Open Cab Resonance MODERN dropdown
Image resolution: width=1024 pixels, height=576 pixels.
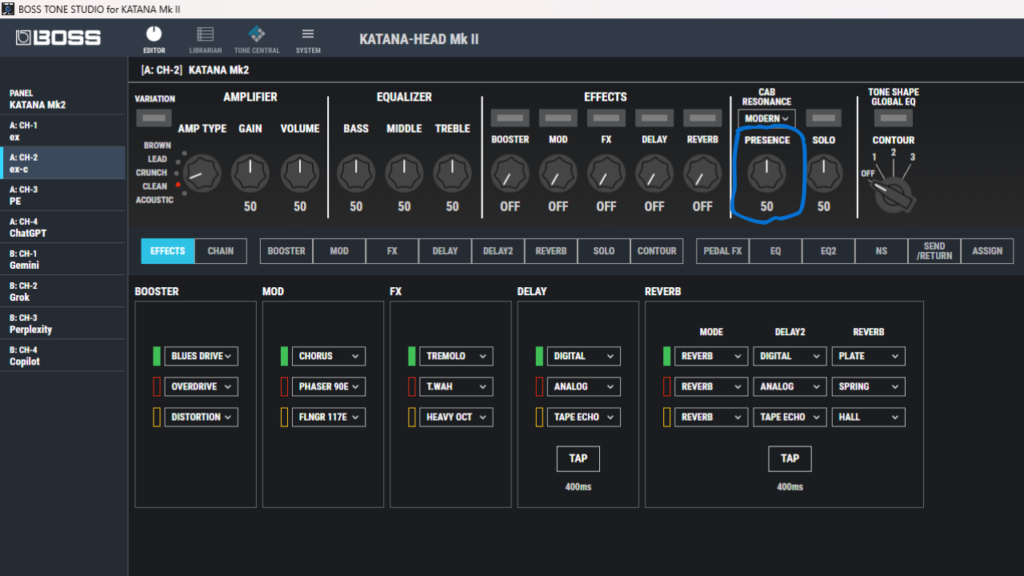coord(767,118)
